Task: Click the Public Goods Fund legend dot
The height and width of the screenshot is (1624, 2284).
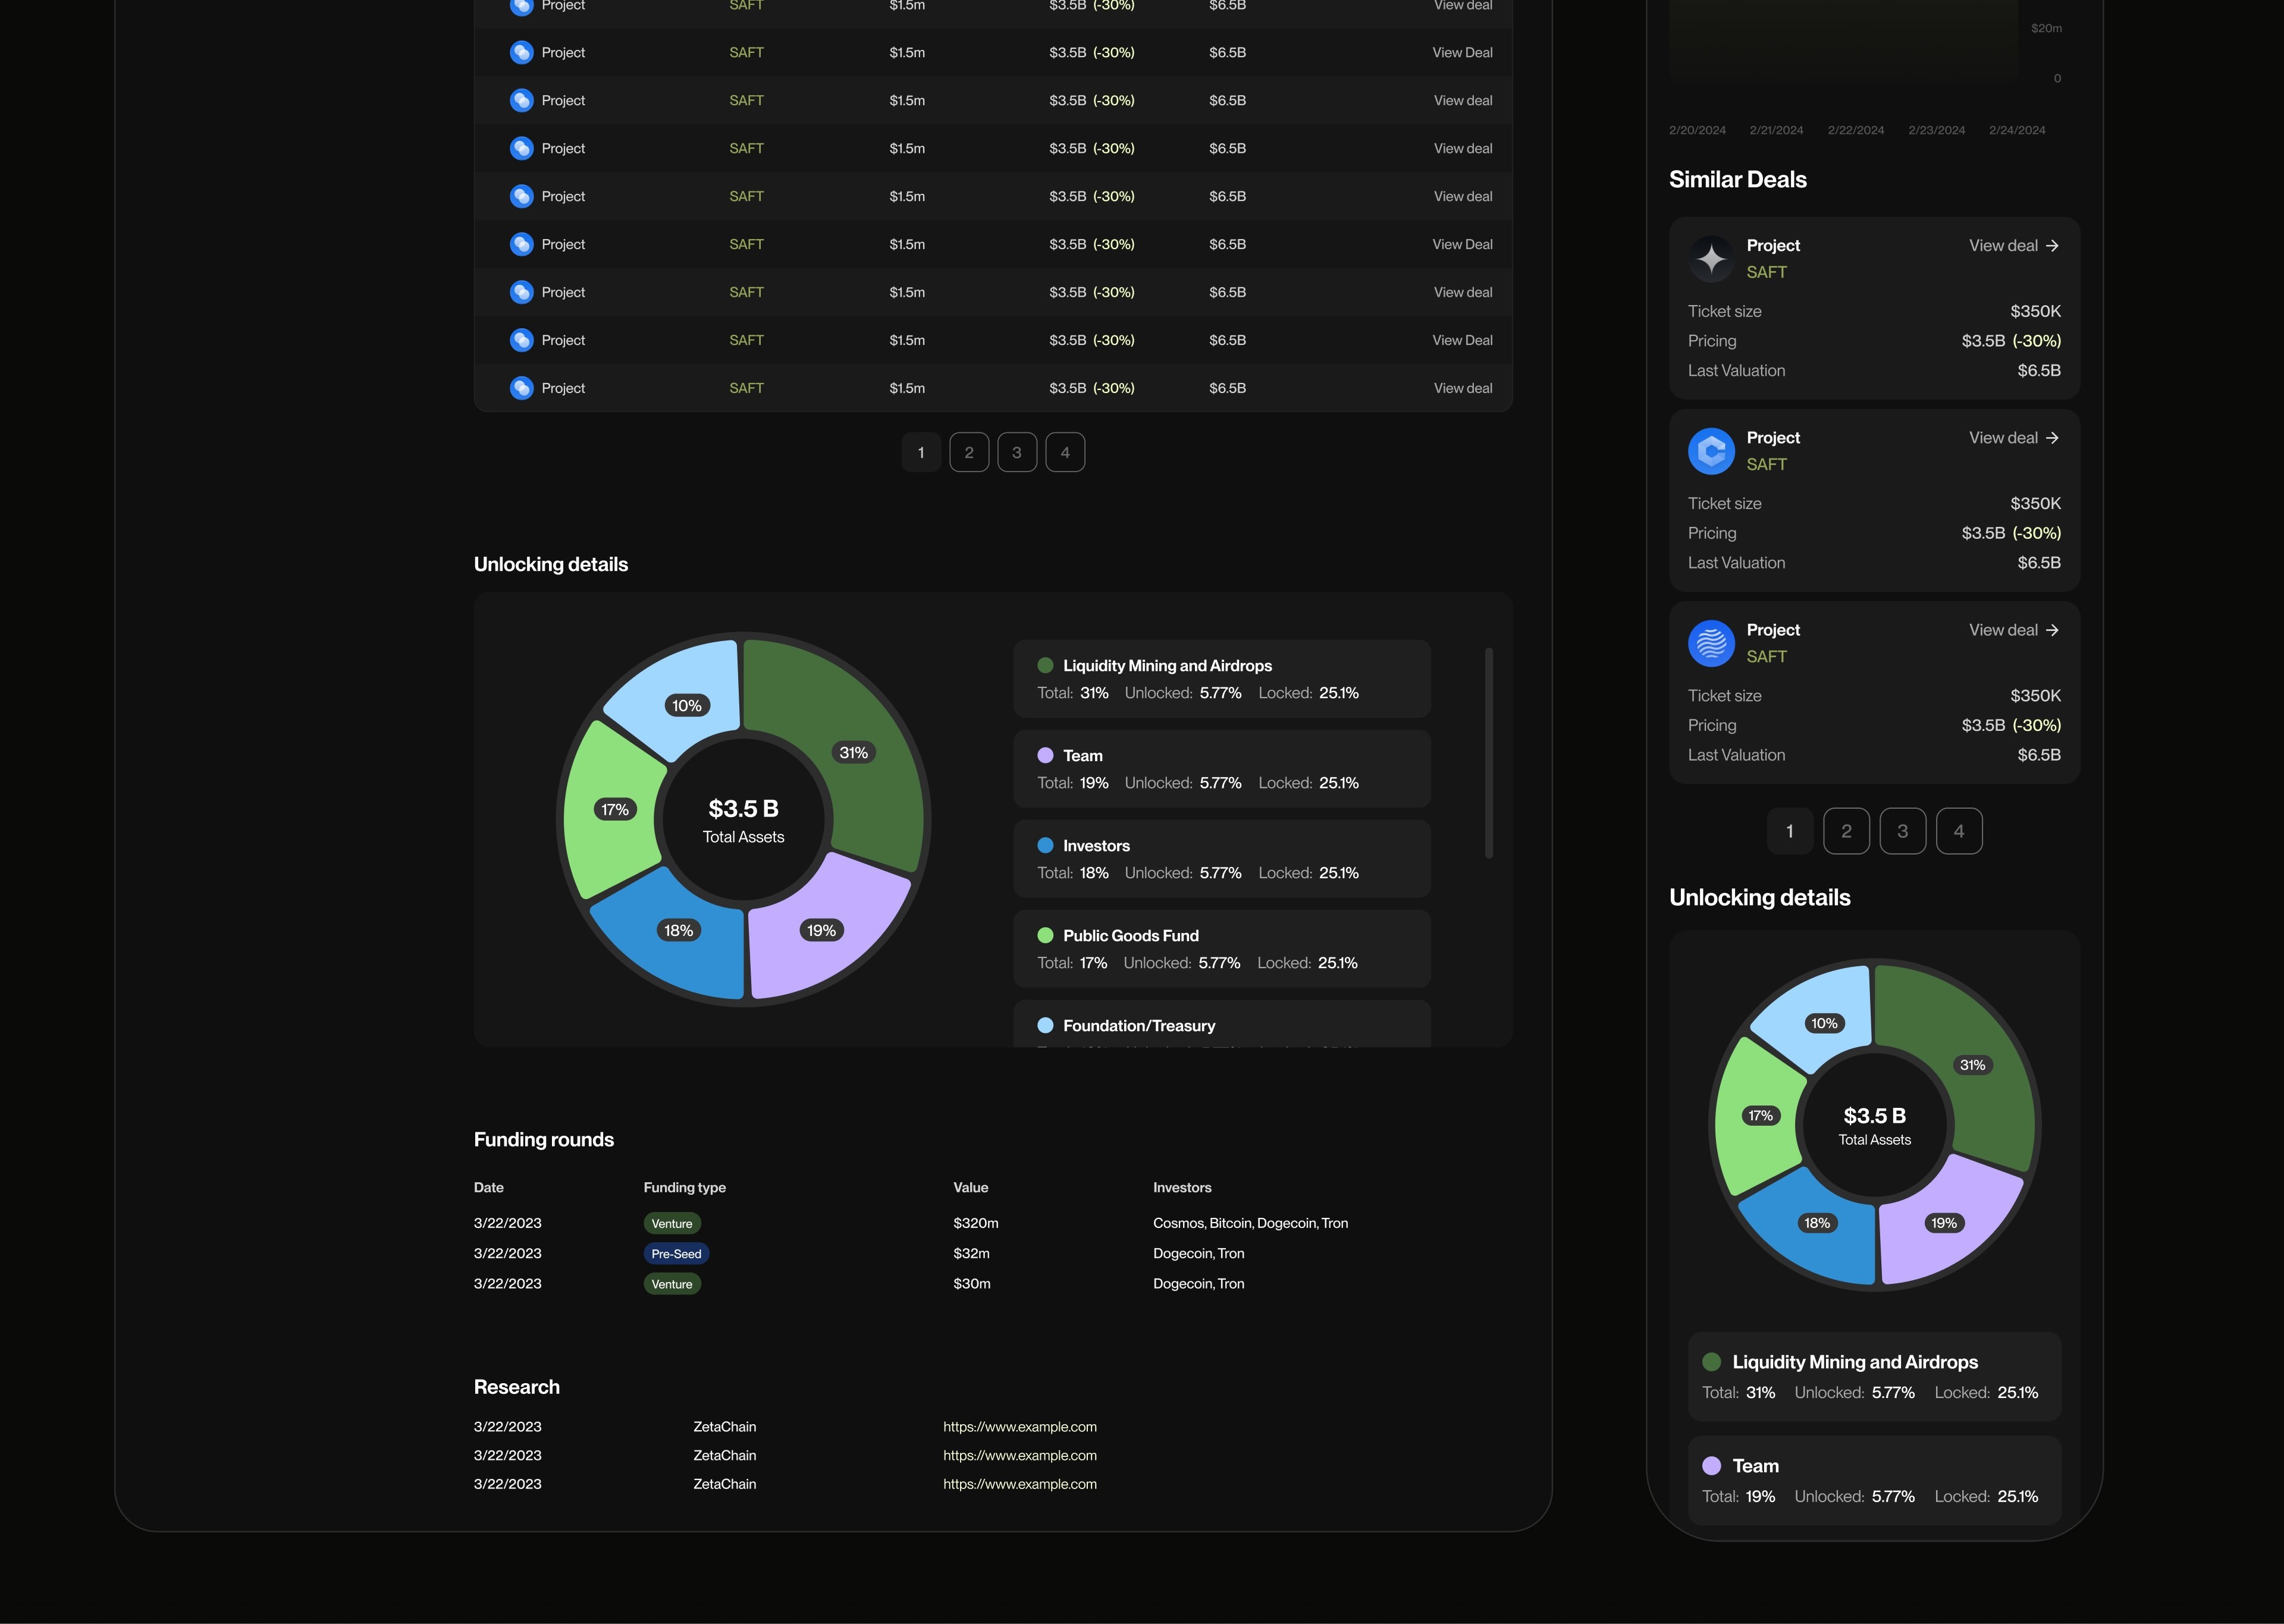Action: [1045, 935]
